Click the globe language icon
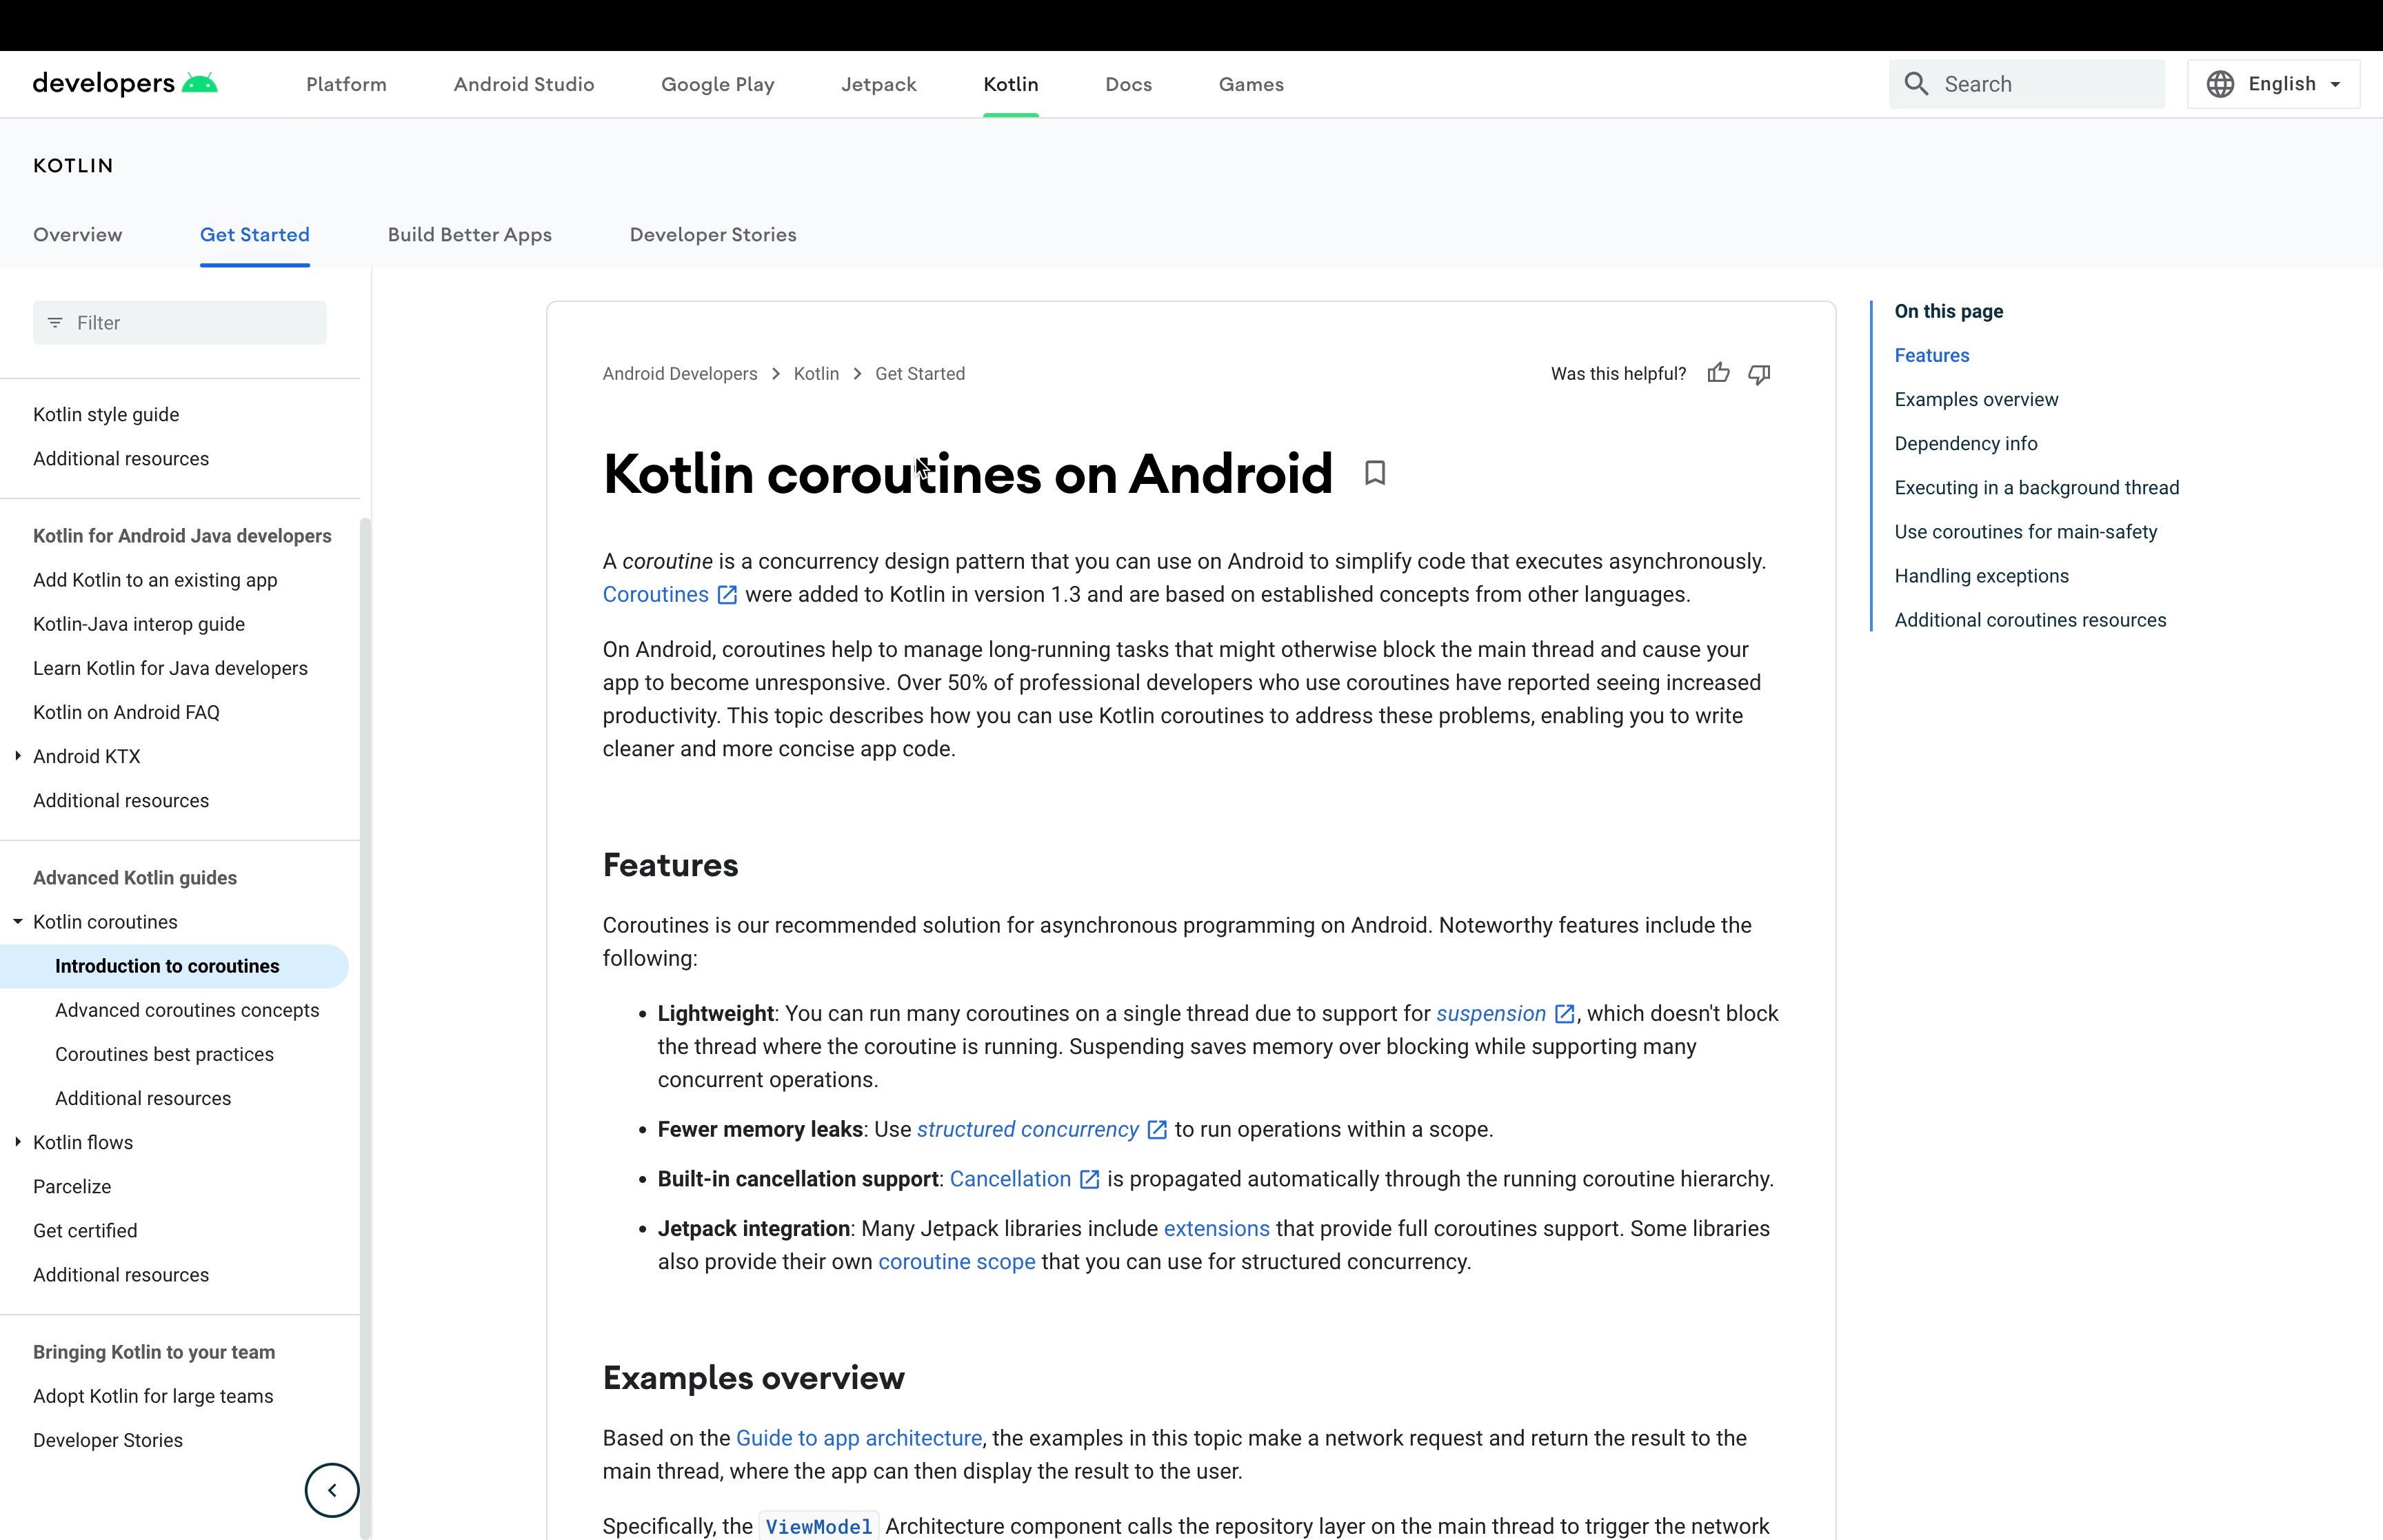The width and height of the screenshot is (2383, 1540). (2220, 84)
